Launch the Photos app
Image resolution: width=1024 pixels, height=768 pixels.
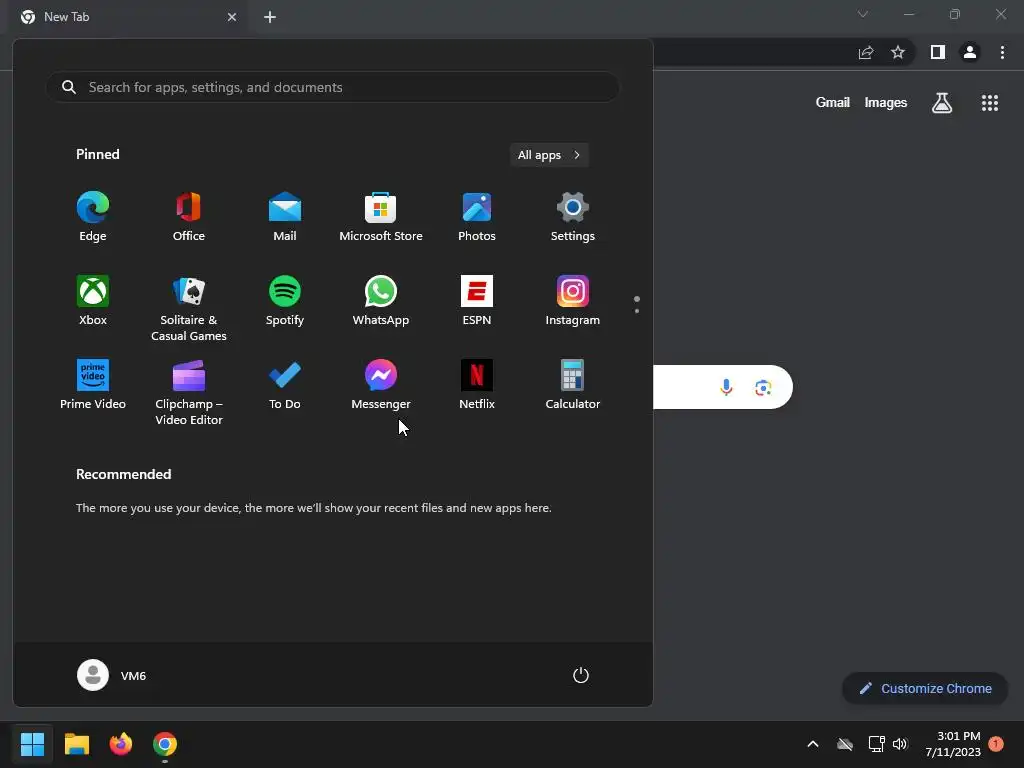point(477,217)
